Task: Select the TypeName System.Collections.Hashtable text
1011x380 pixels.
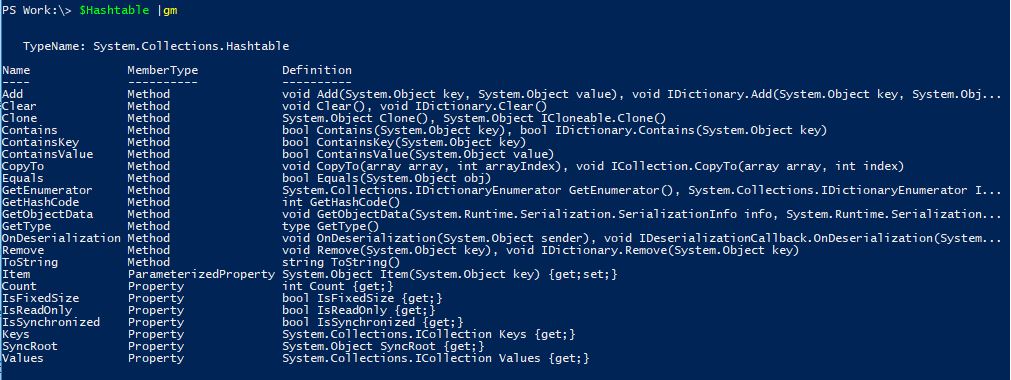Action: click(x=155, y=46)
